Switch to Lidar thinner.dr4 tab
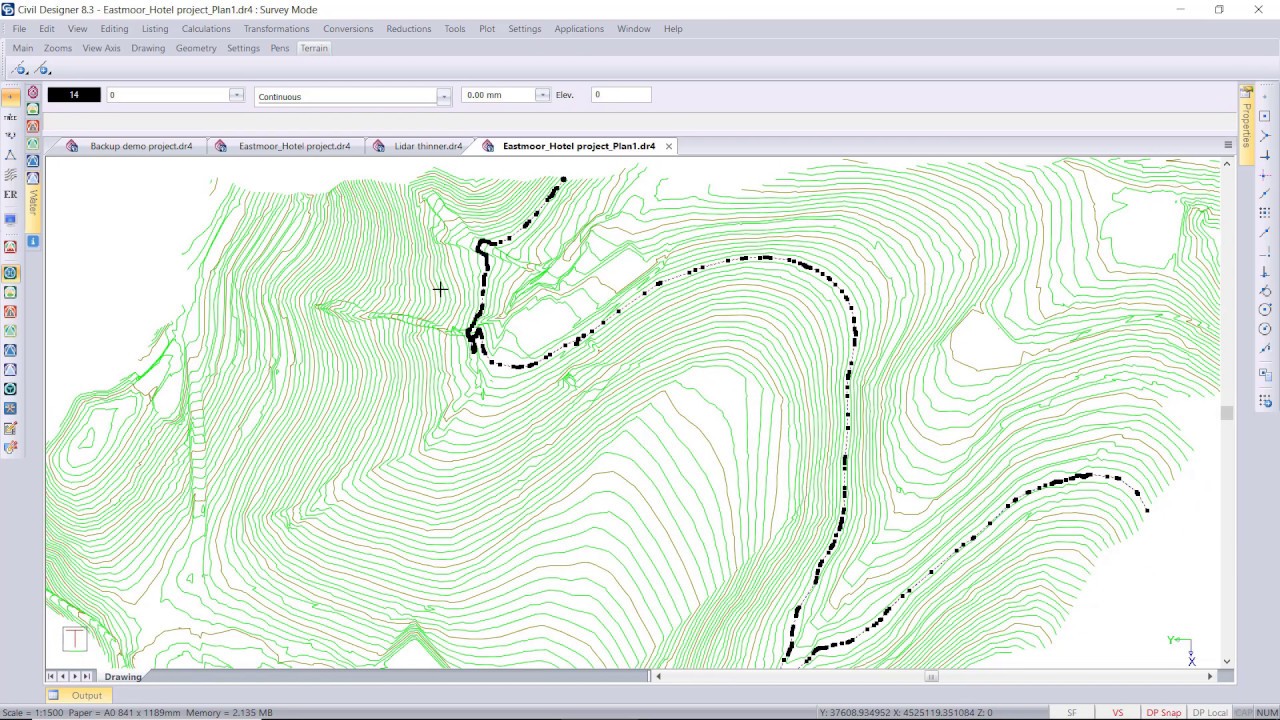The height and width of the screenshot is (720, 1280). tap(428, 146)
